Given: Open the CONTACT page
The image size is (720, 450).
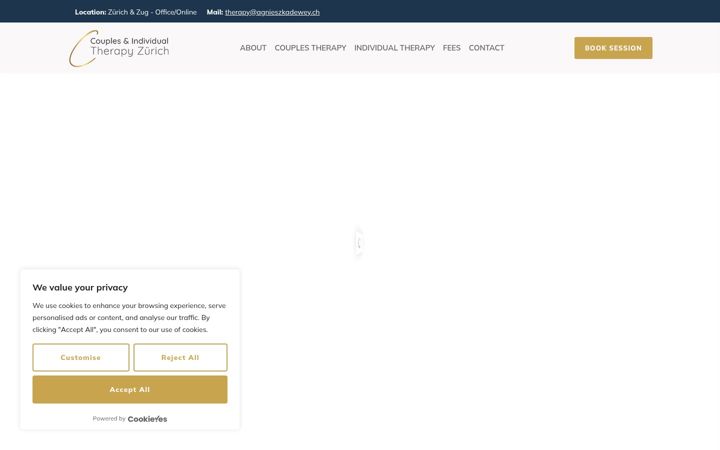Looking at the screenshot, I should click(x=486, y=48).
